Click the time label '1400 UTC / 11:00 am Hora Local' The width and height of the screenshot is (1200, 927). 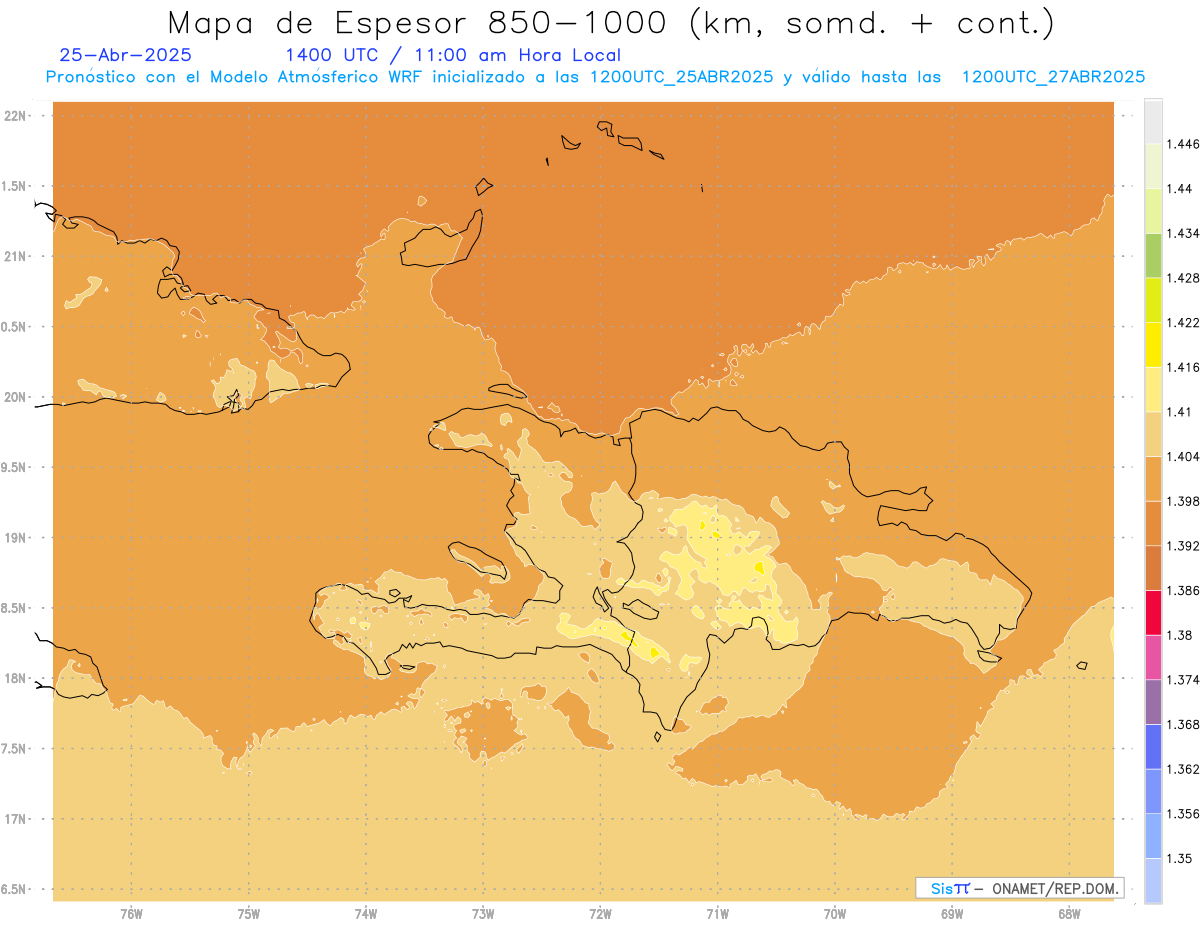453,55
